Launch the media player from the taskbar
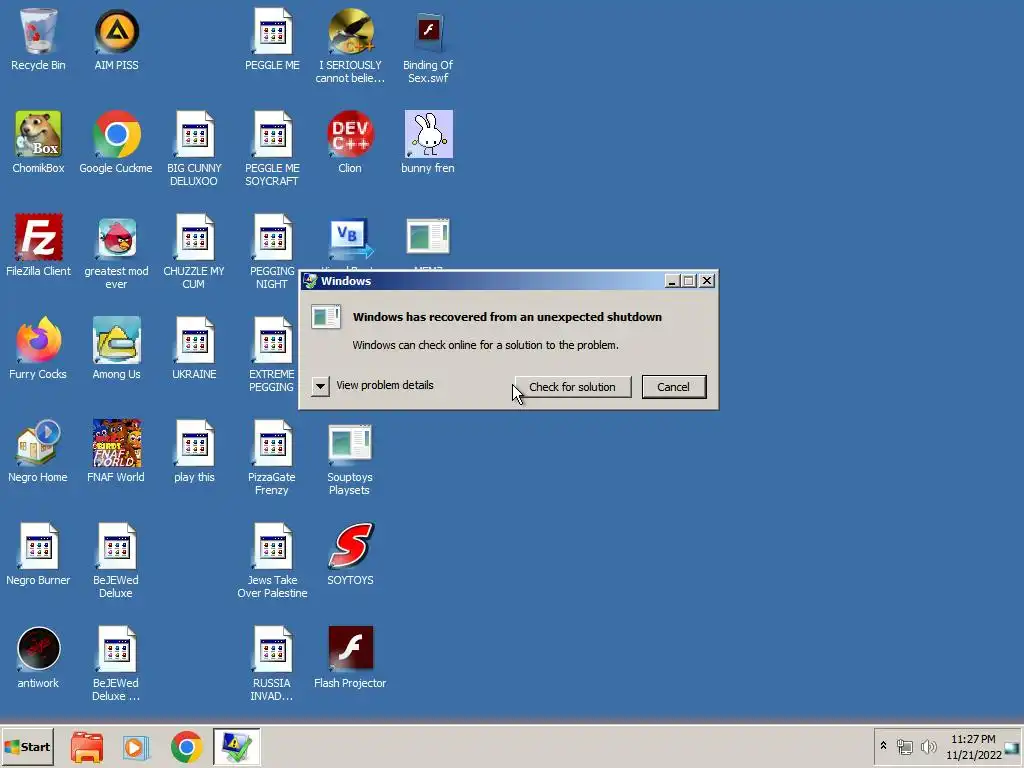The height and width of the screenshot is (768, 1024). 136,746
